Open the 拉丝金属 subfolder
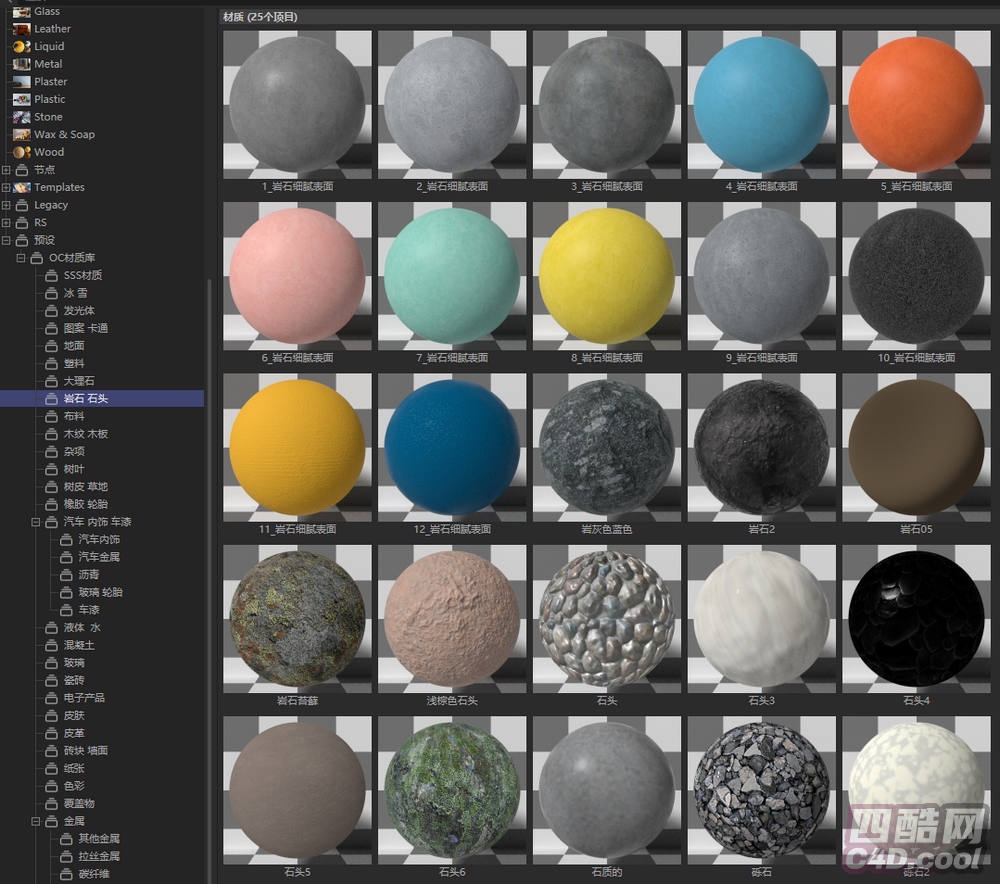The height and width of the screenshot is (884, 1000). [98, 856]
